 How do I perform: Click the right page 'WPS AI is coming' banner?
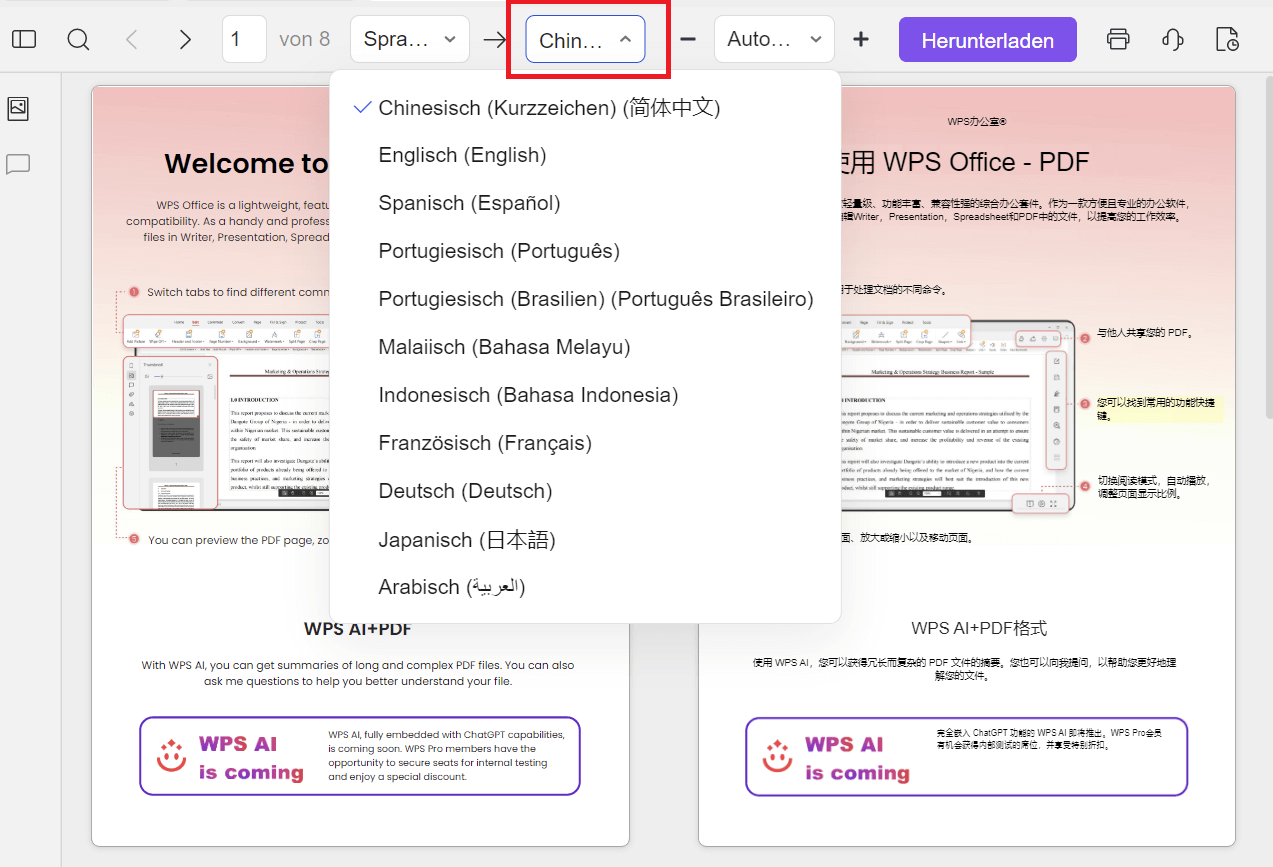[x=966, y=757]
